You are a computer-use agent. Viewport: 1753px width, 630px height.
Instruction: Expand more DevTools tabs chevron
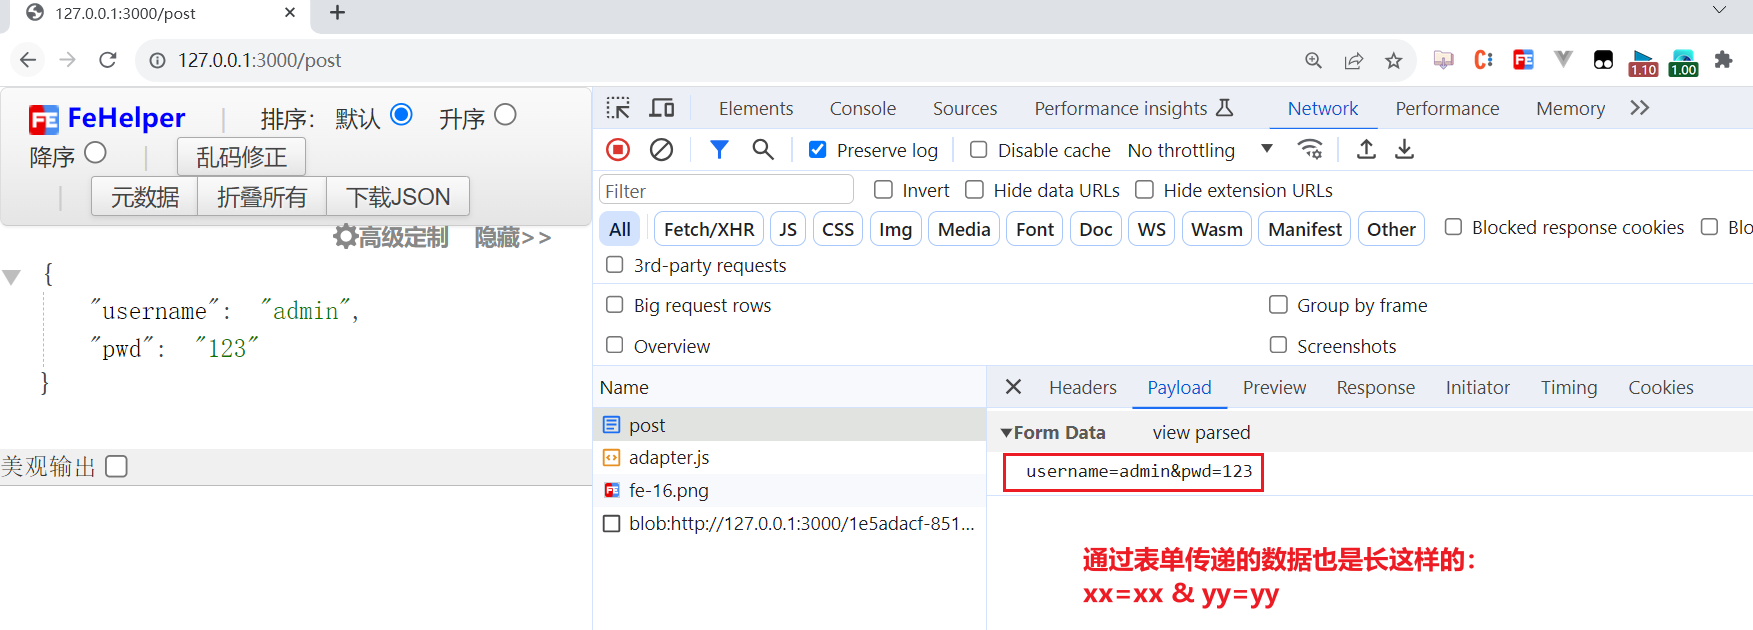point(1639,108)
